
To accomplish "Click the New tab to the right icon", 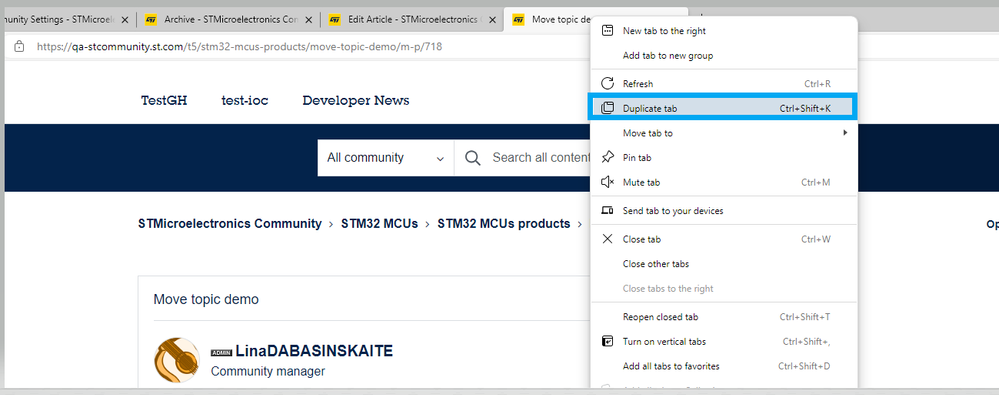I will 608,31.
